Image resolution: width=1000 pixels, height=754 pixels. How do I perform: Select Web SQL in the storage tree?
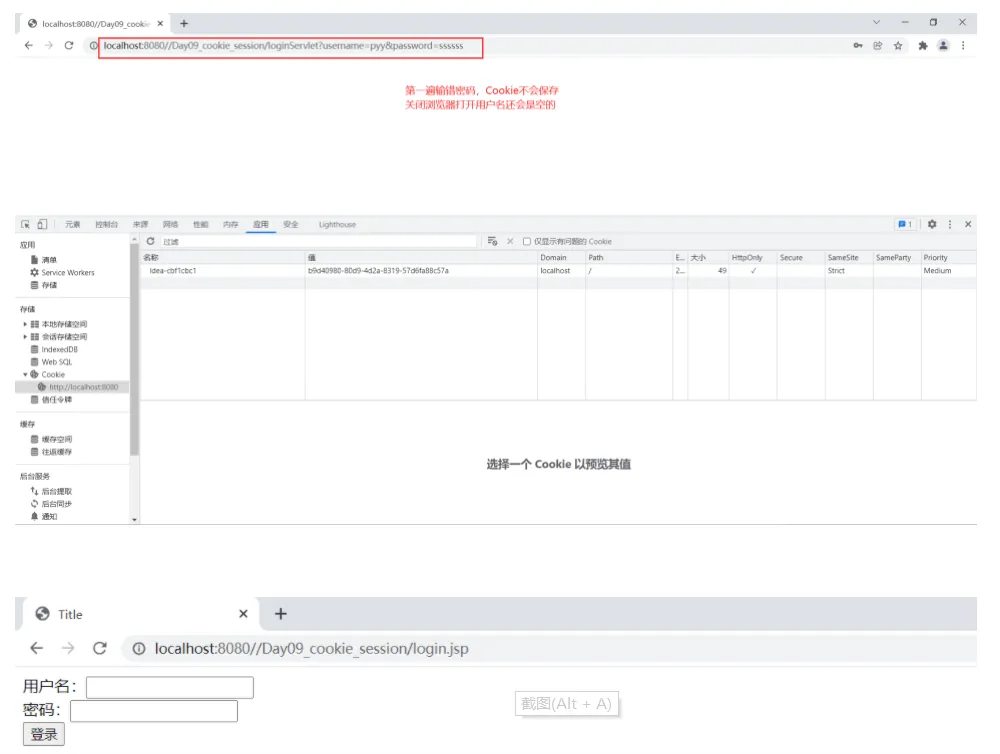coord(51,362)
